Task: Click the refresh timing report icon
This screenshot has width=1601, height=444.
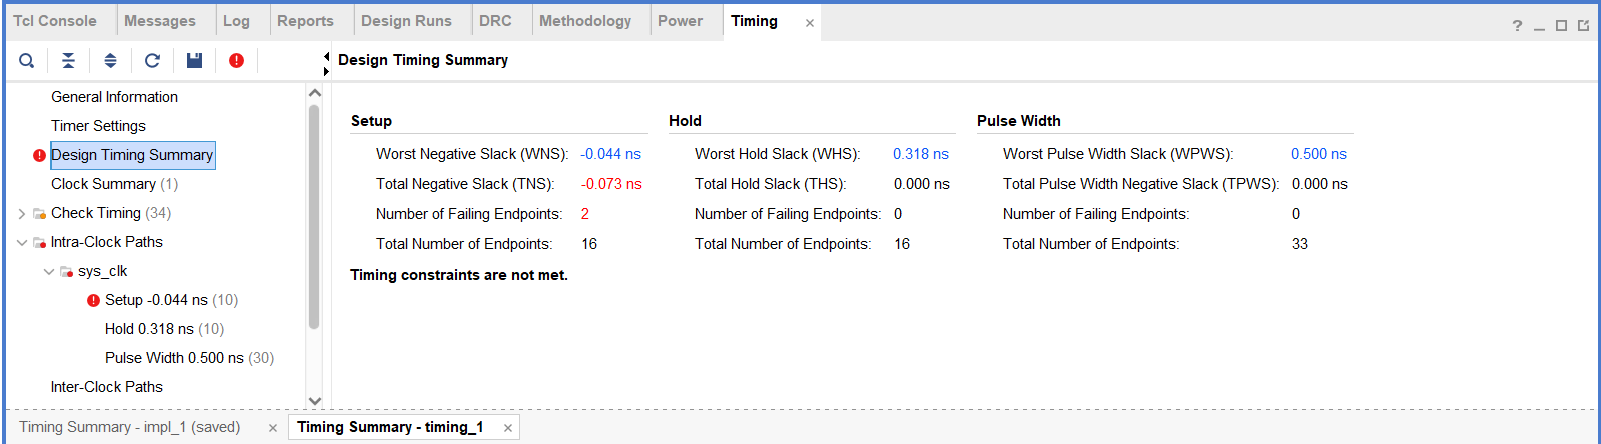Action: pos(152,61)
